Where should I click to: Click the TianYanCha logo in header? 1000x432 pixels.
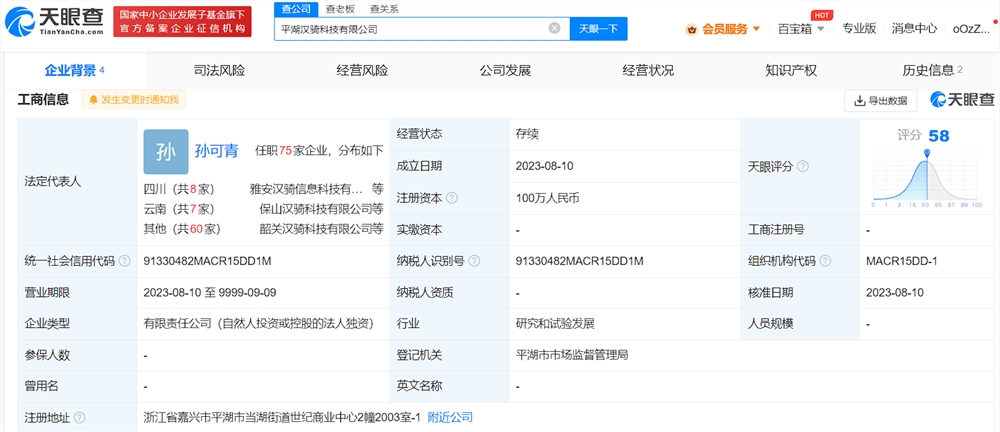(x=54, y=20)
